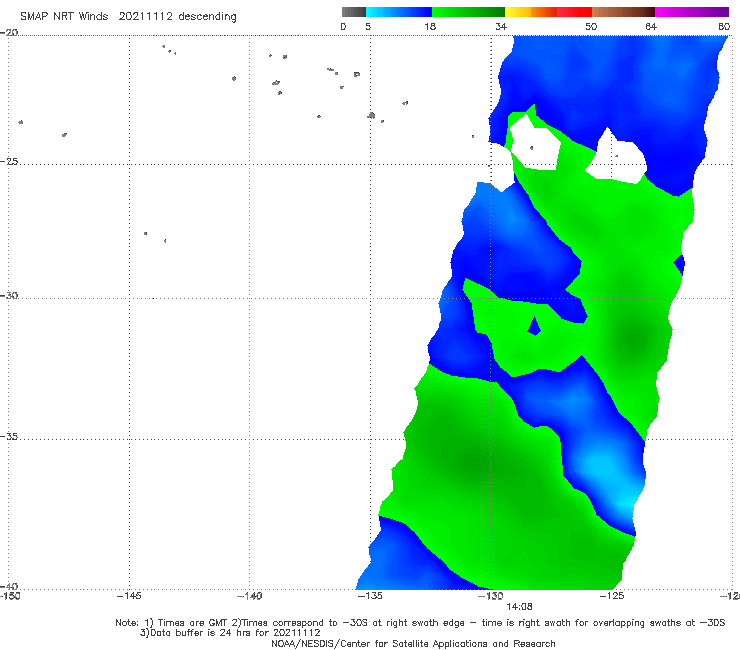
Task: Click the note line starting 'Note: 1) Times are GMT'
Action: point(420,623)
